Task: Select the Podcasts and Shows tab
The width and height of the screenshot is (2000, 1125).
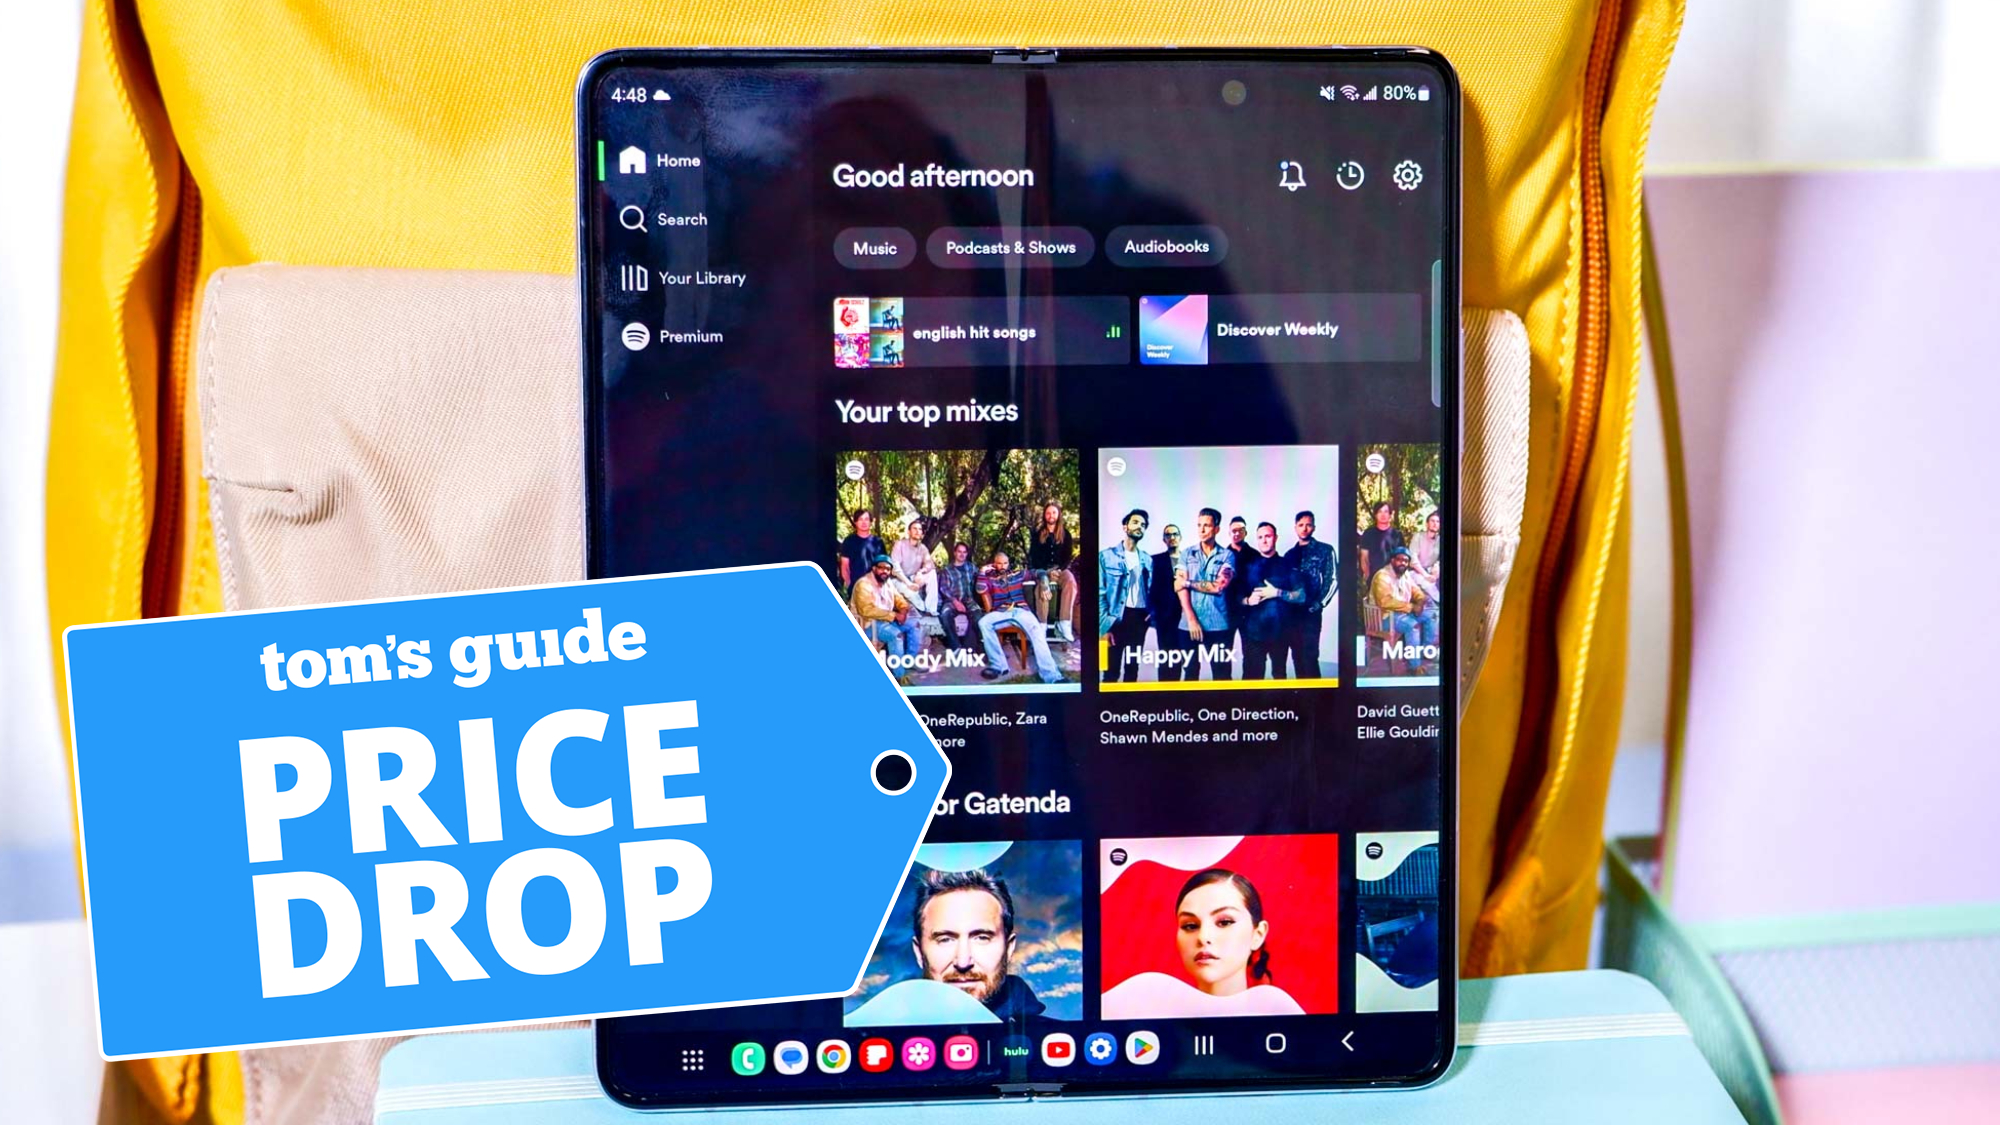Action: tap(1010, 246)
